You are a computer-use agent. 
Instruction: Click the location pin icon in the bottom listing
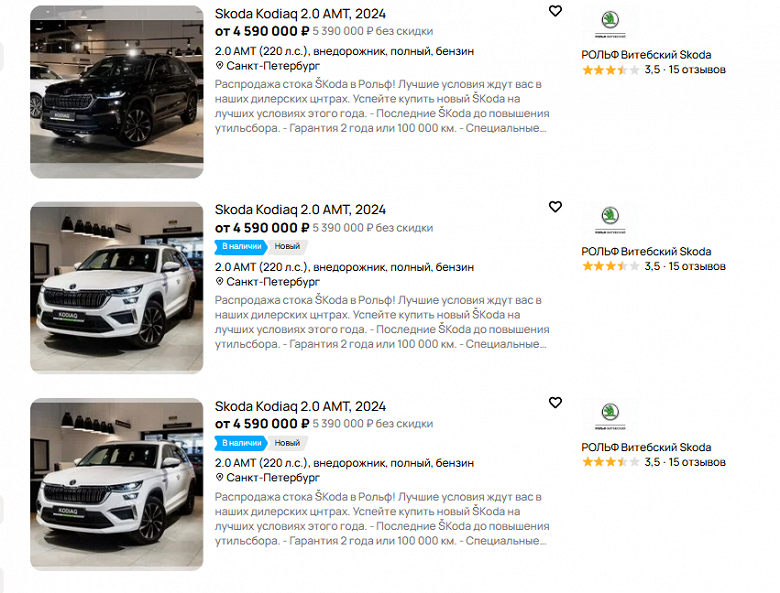tap(220, 478)
